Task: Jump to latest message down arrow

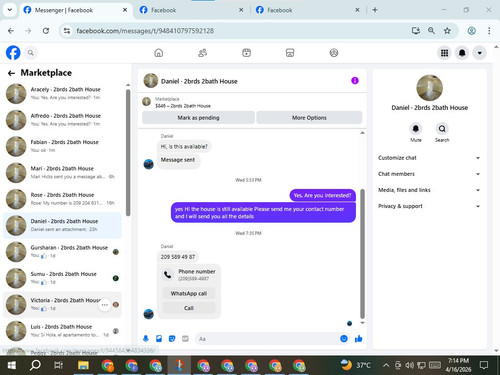Action: (x=362, y=323)
